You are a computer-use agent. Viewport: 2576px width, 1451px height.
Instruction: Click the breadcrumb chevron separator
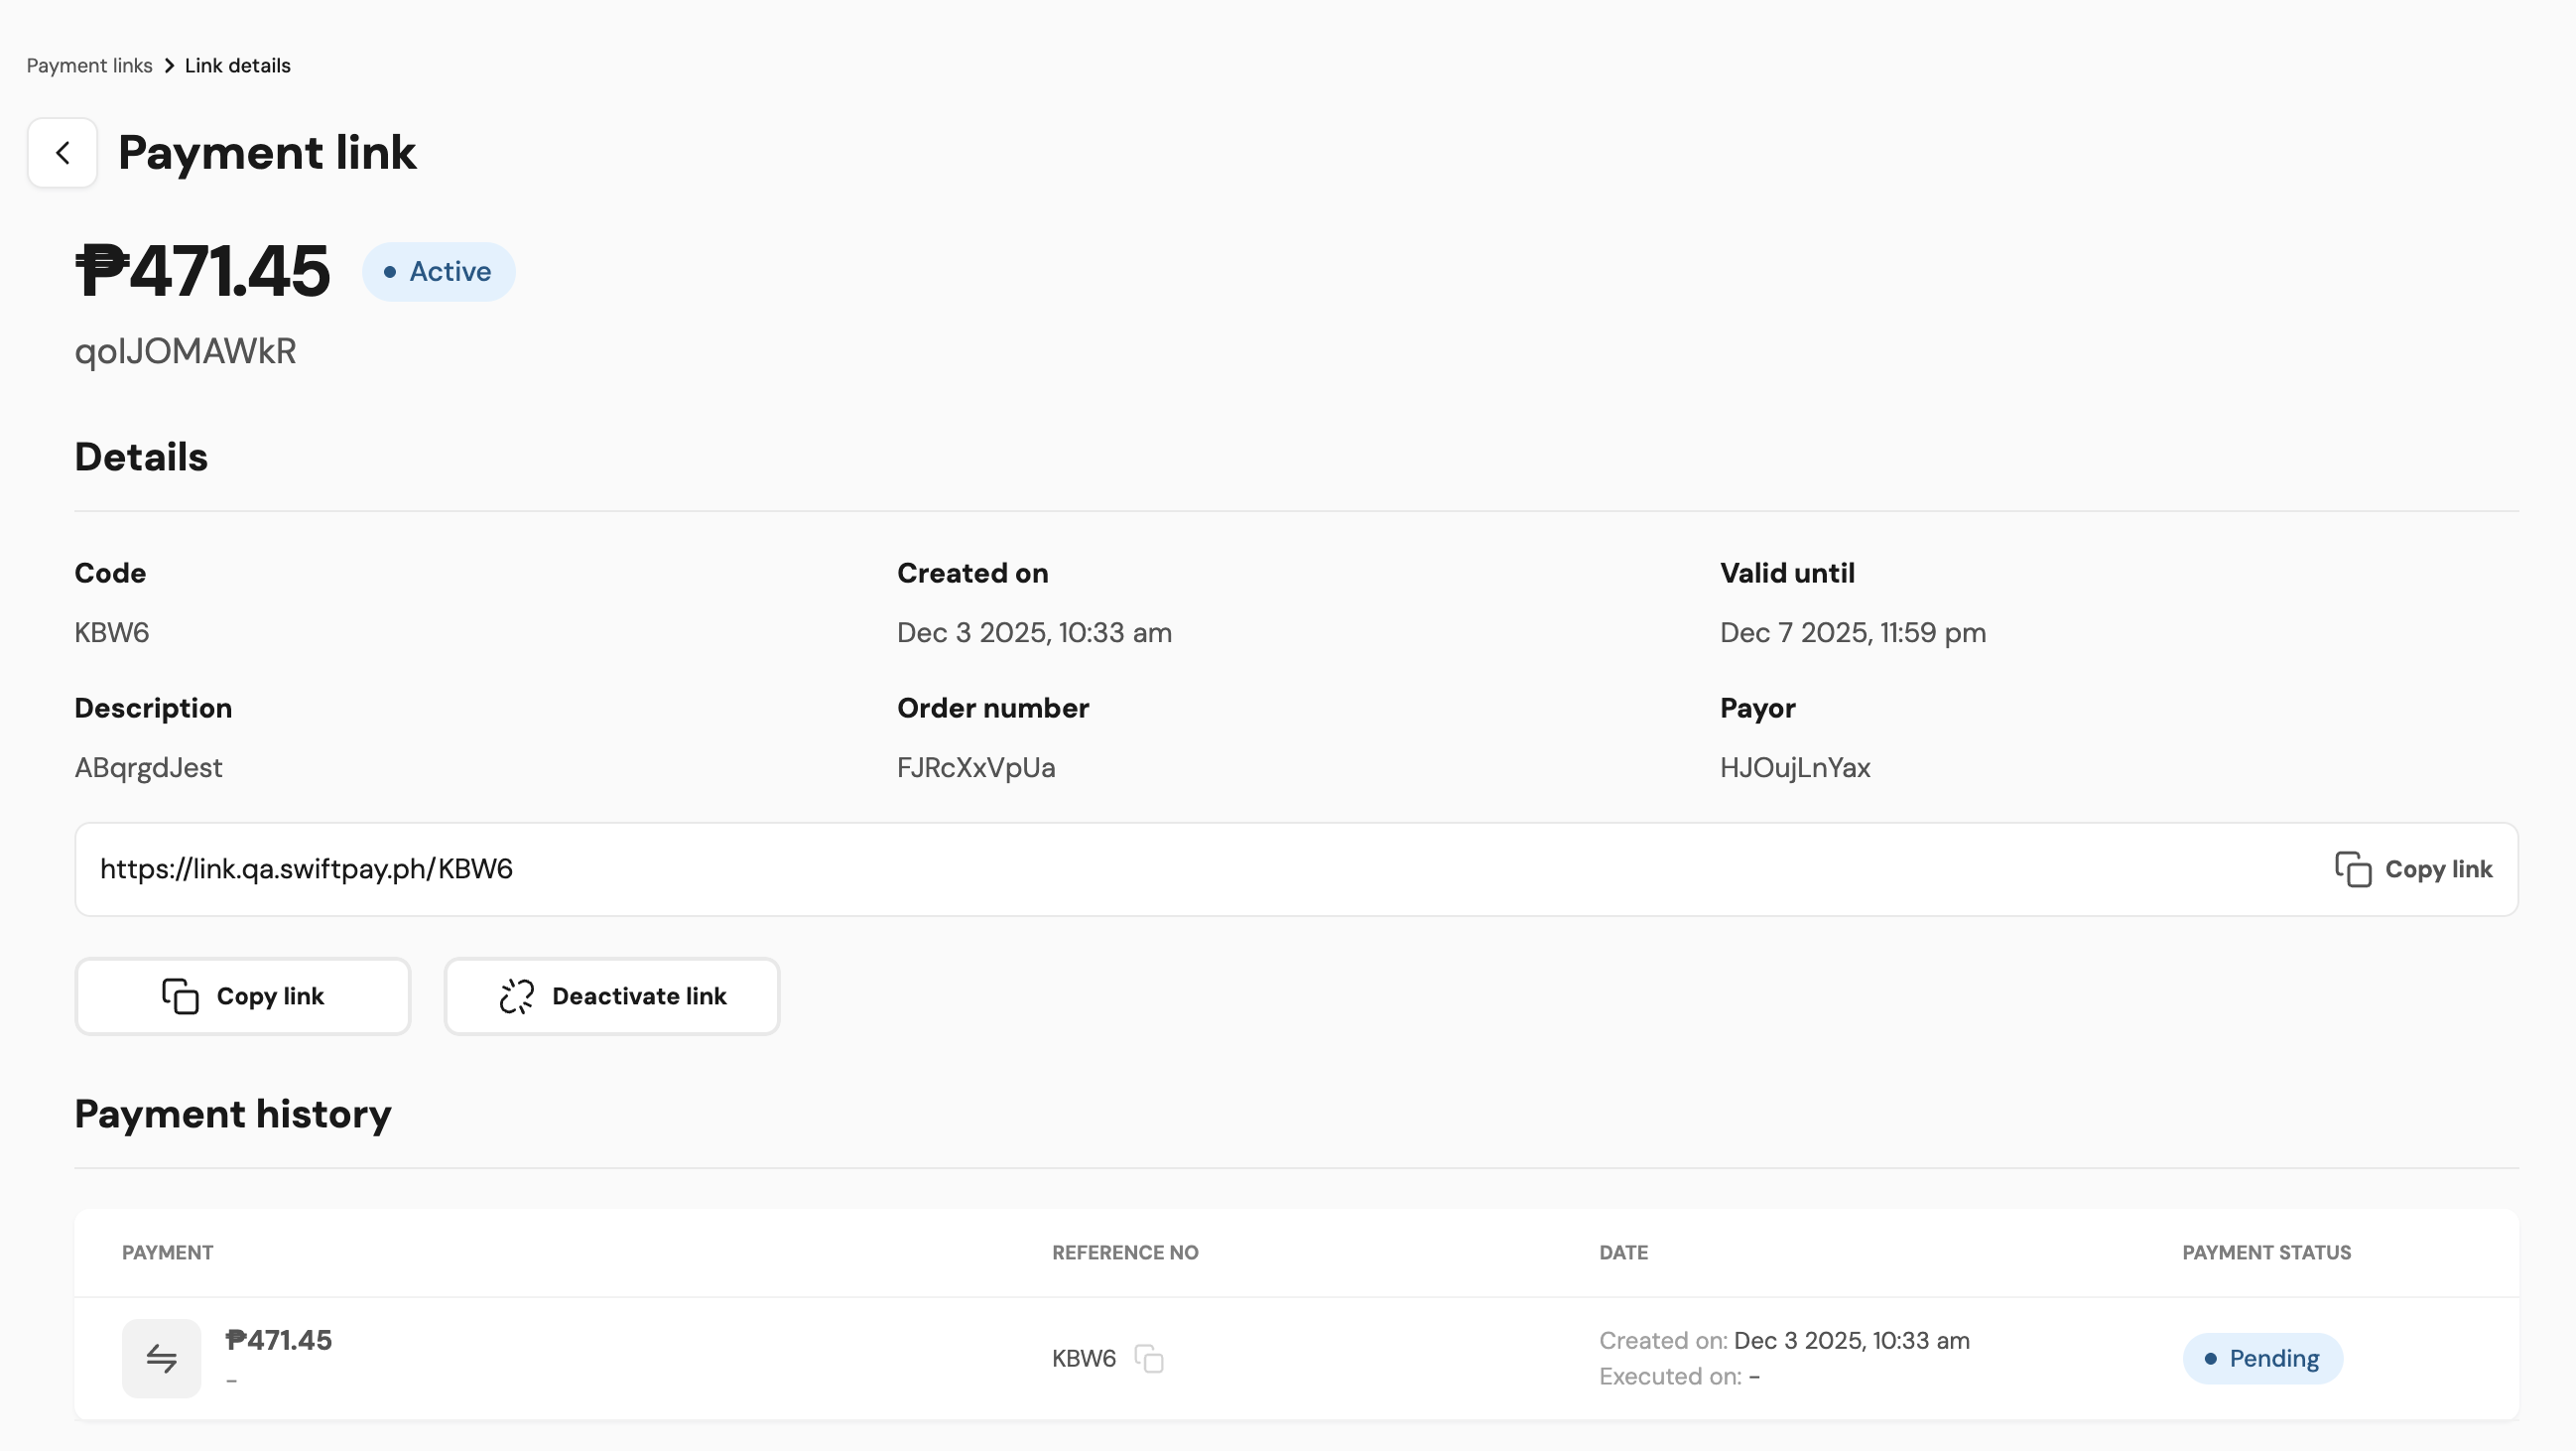169,66
